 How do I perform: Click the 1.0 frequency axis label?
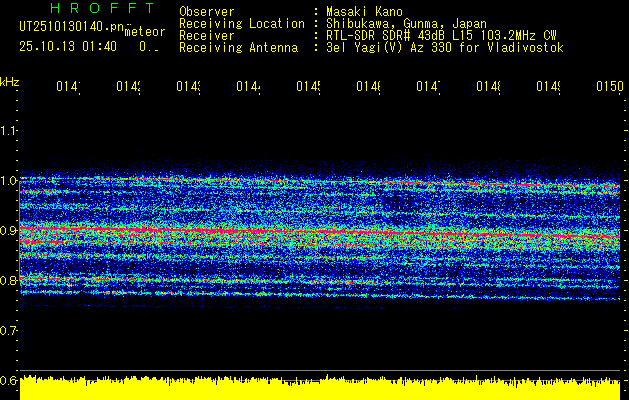(8, 180)
